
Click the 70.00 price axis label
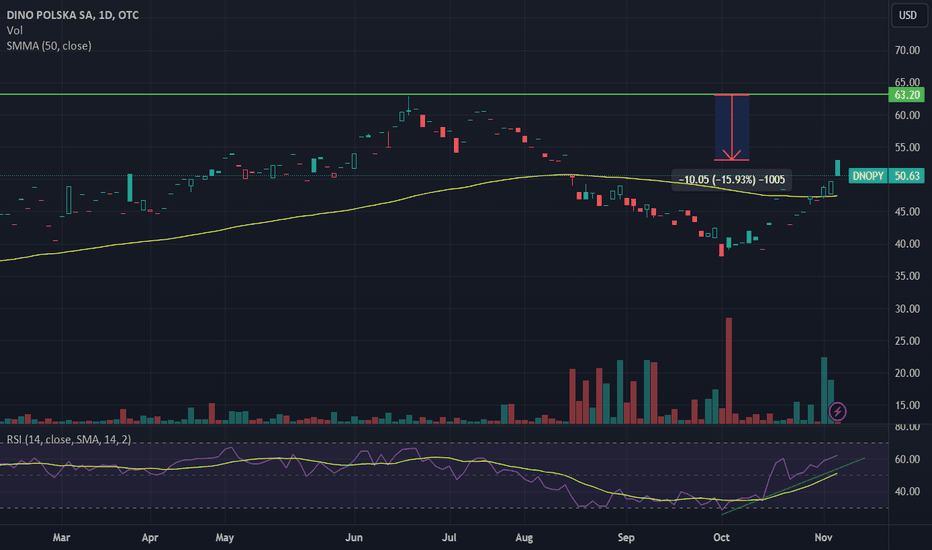(907, 51)
